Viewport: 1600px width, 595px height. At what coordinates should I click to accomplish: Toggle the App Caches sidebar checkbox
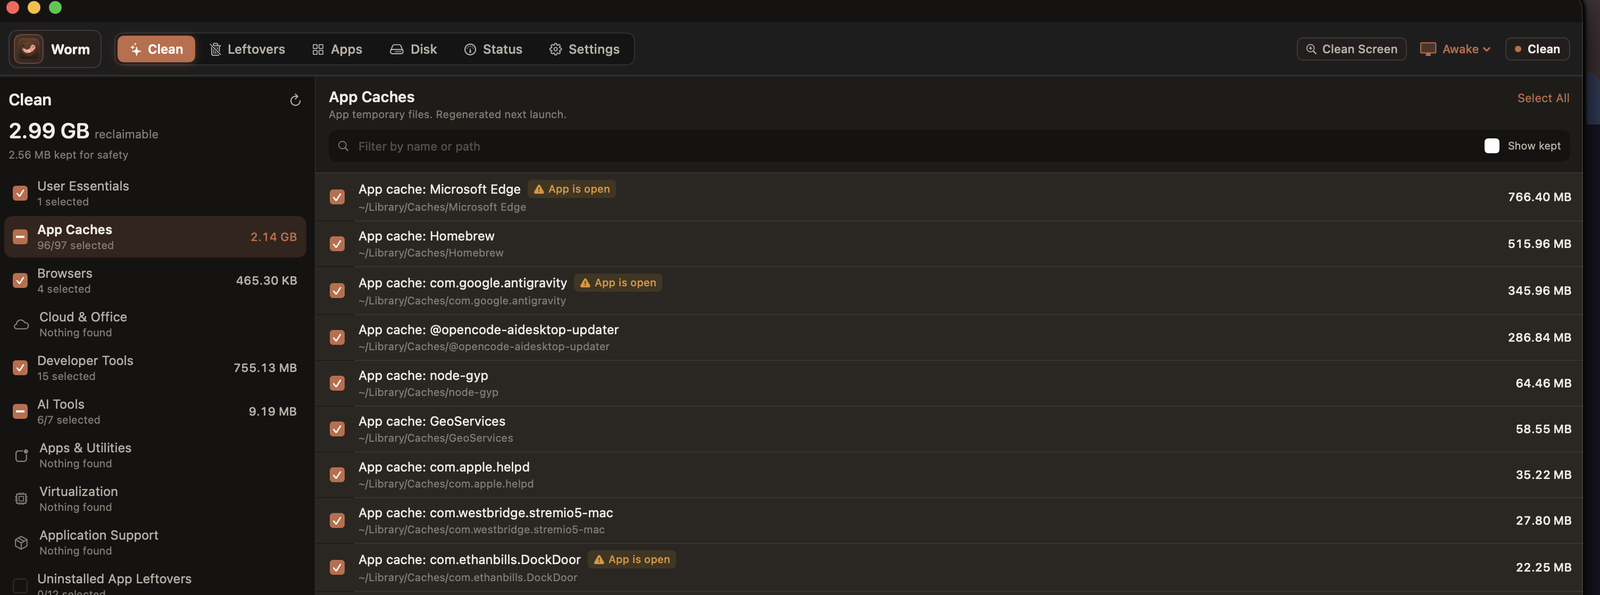(20, 237)
